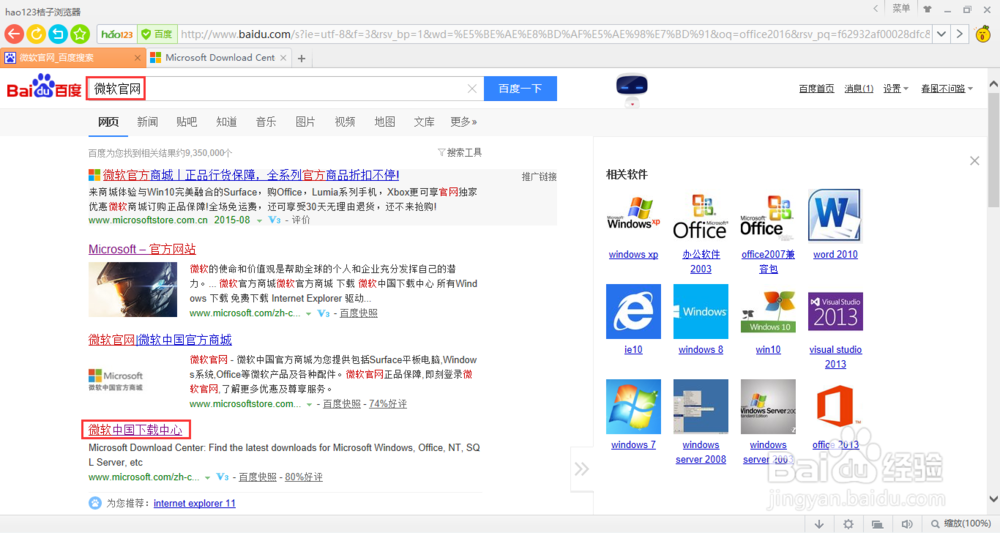
Task: Open the 微软官方商城 promoted result link
Action: [x=251, y=175]
